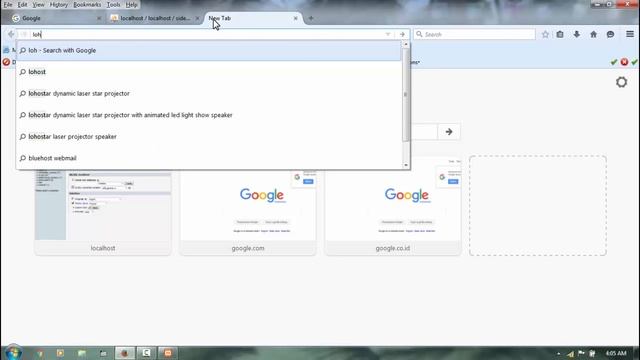Viewport: 640px width, 360px height.
Task: Open the folder icon in taskbar
Action: tap(82, 353)
